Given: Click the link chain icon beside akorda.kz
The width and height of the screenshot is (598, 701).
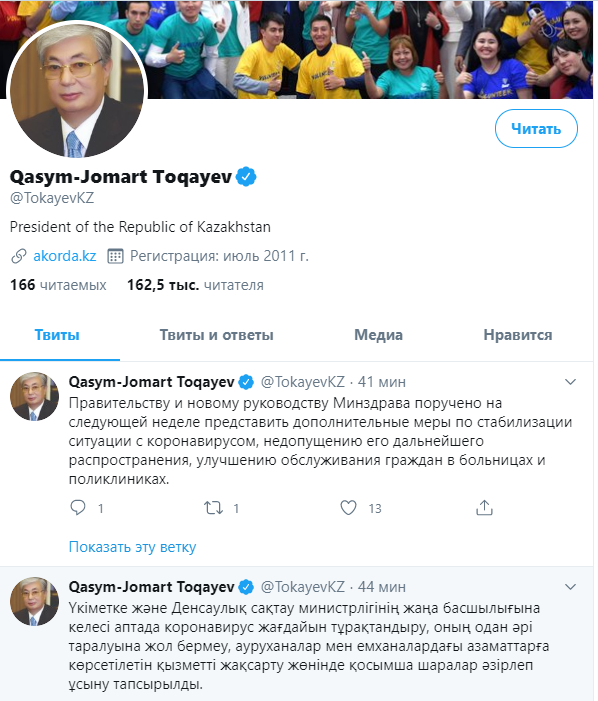Looking at the screenshot, I should coord(19,256).
